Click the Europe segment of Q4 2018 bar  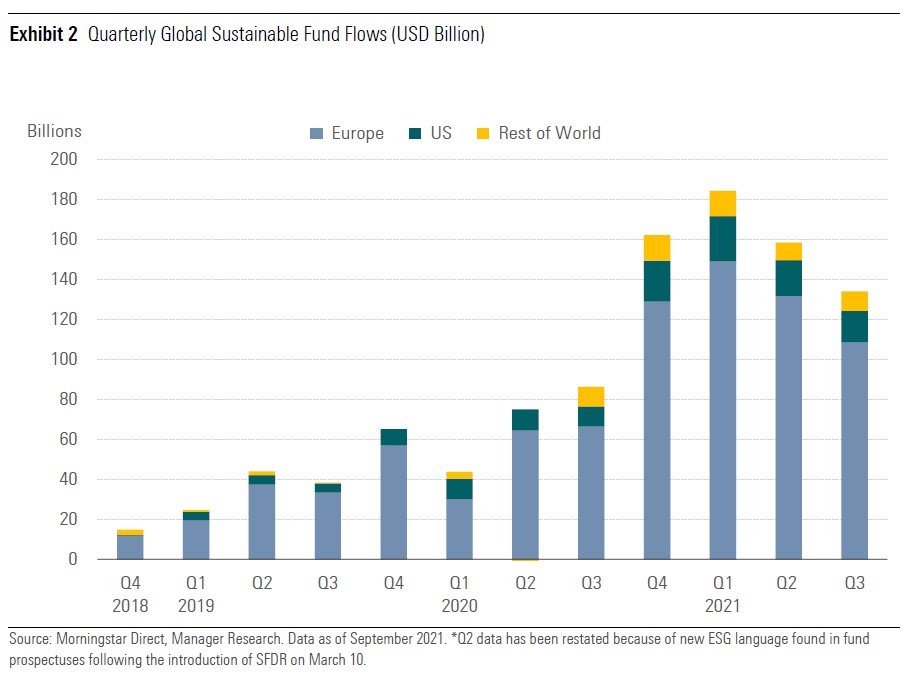click(130, 547)
